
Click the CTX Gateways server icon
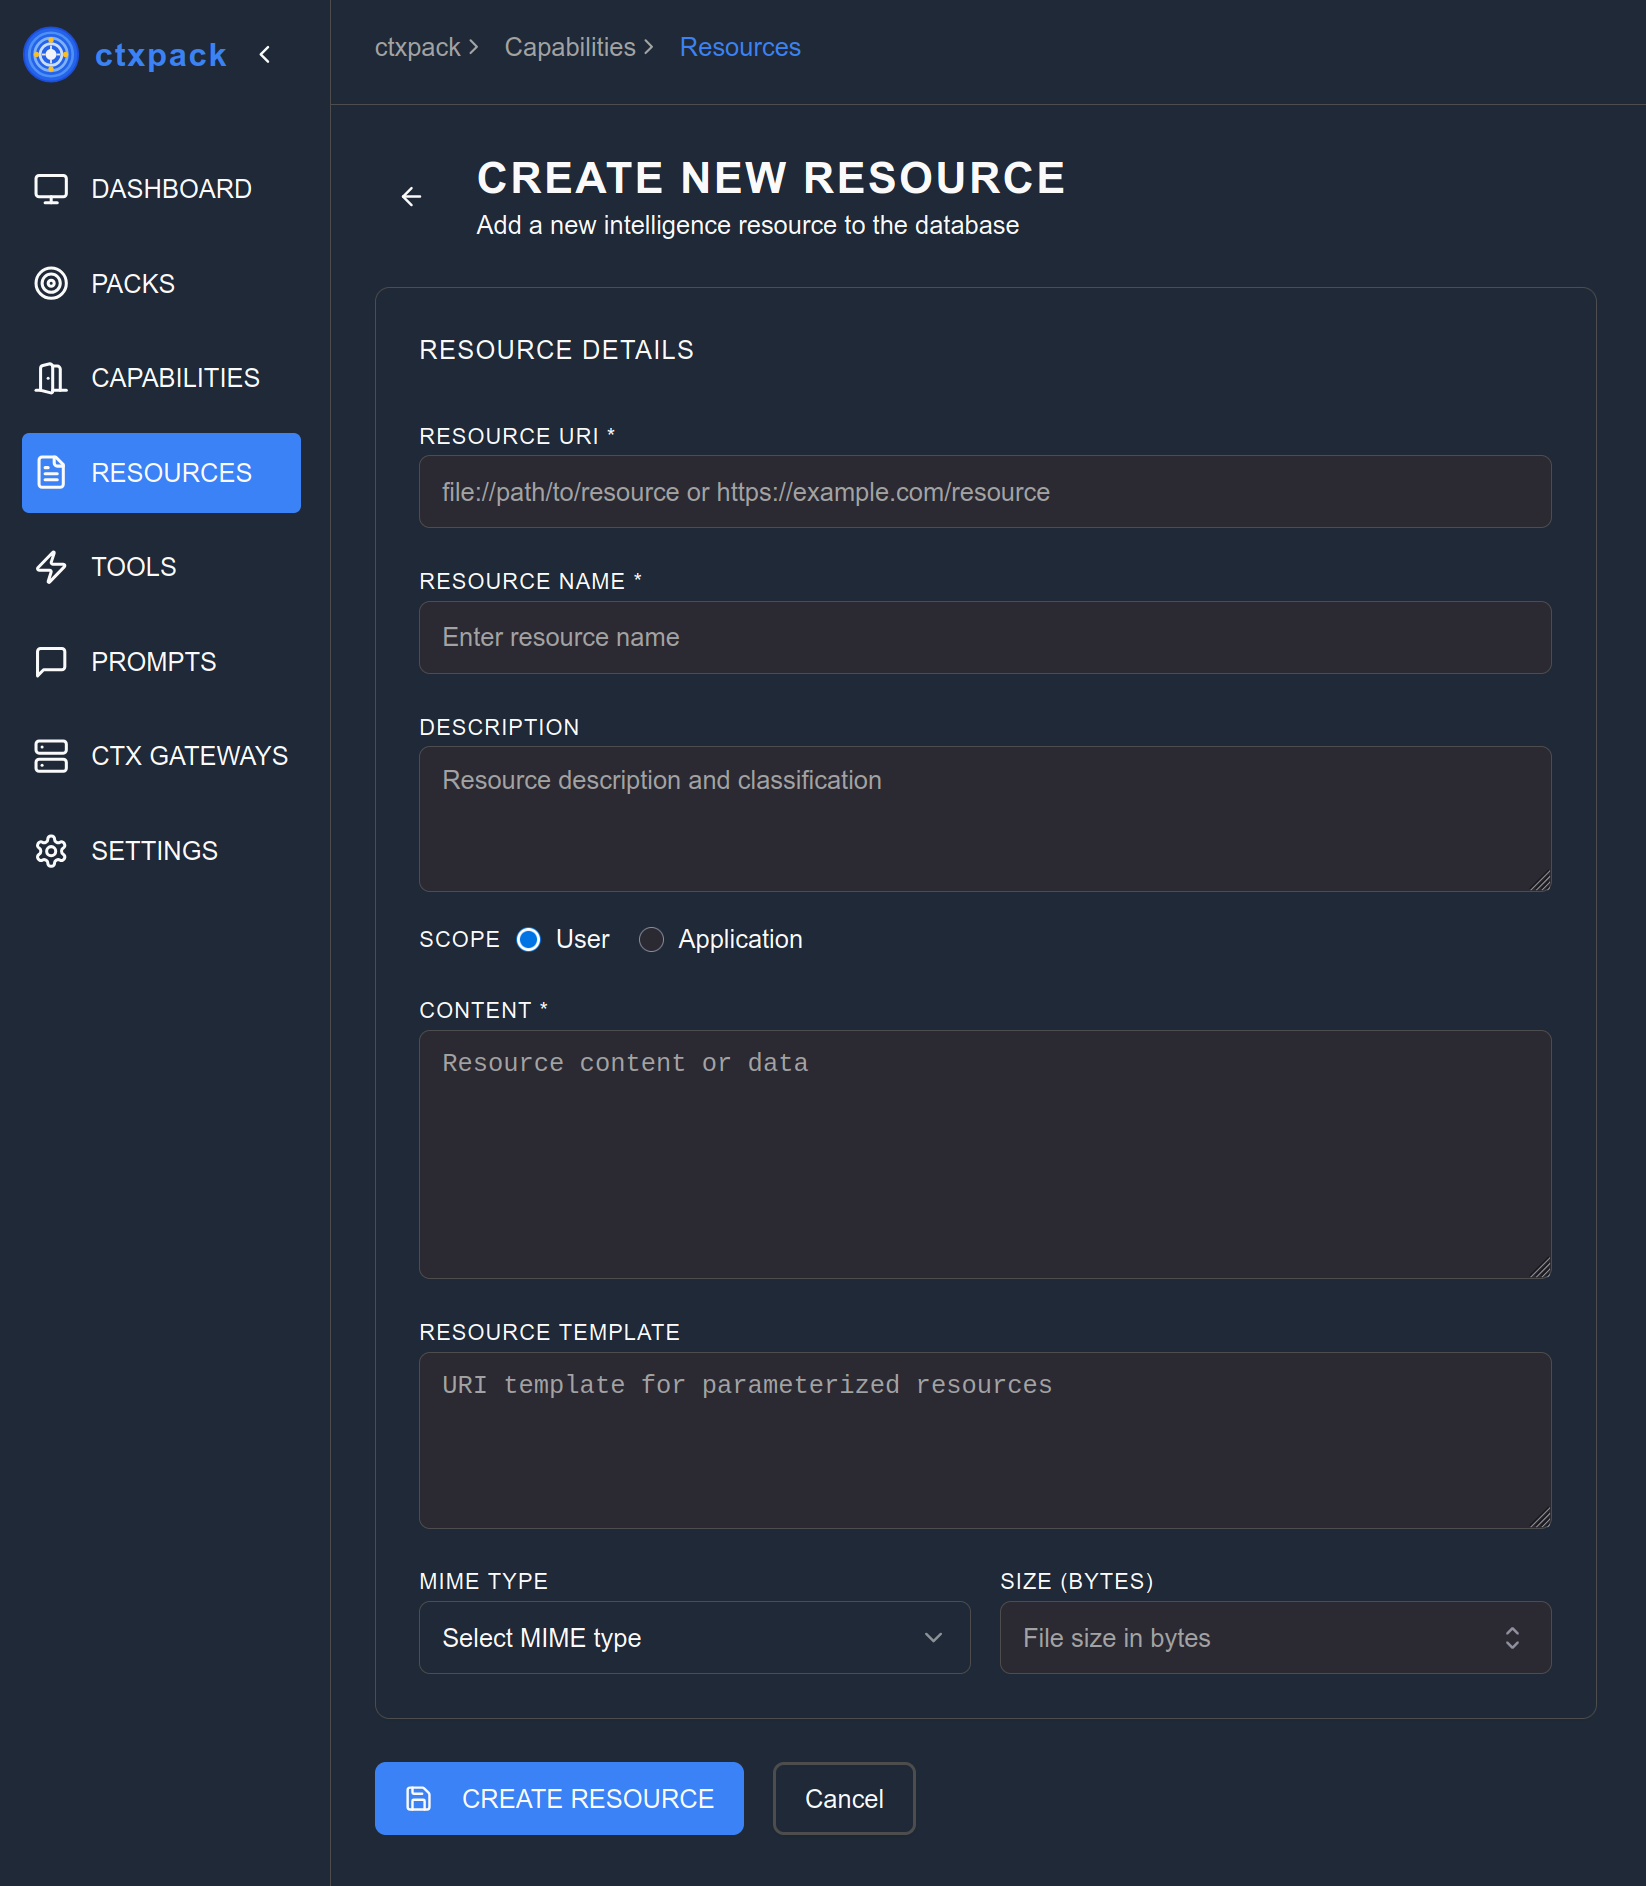tap(51, 756)
